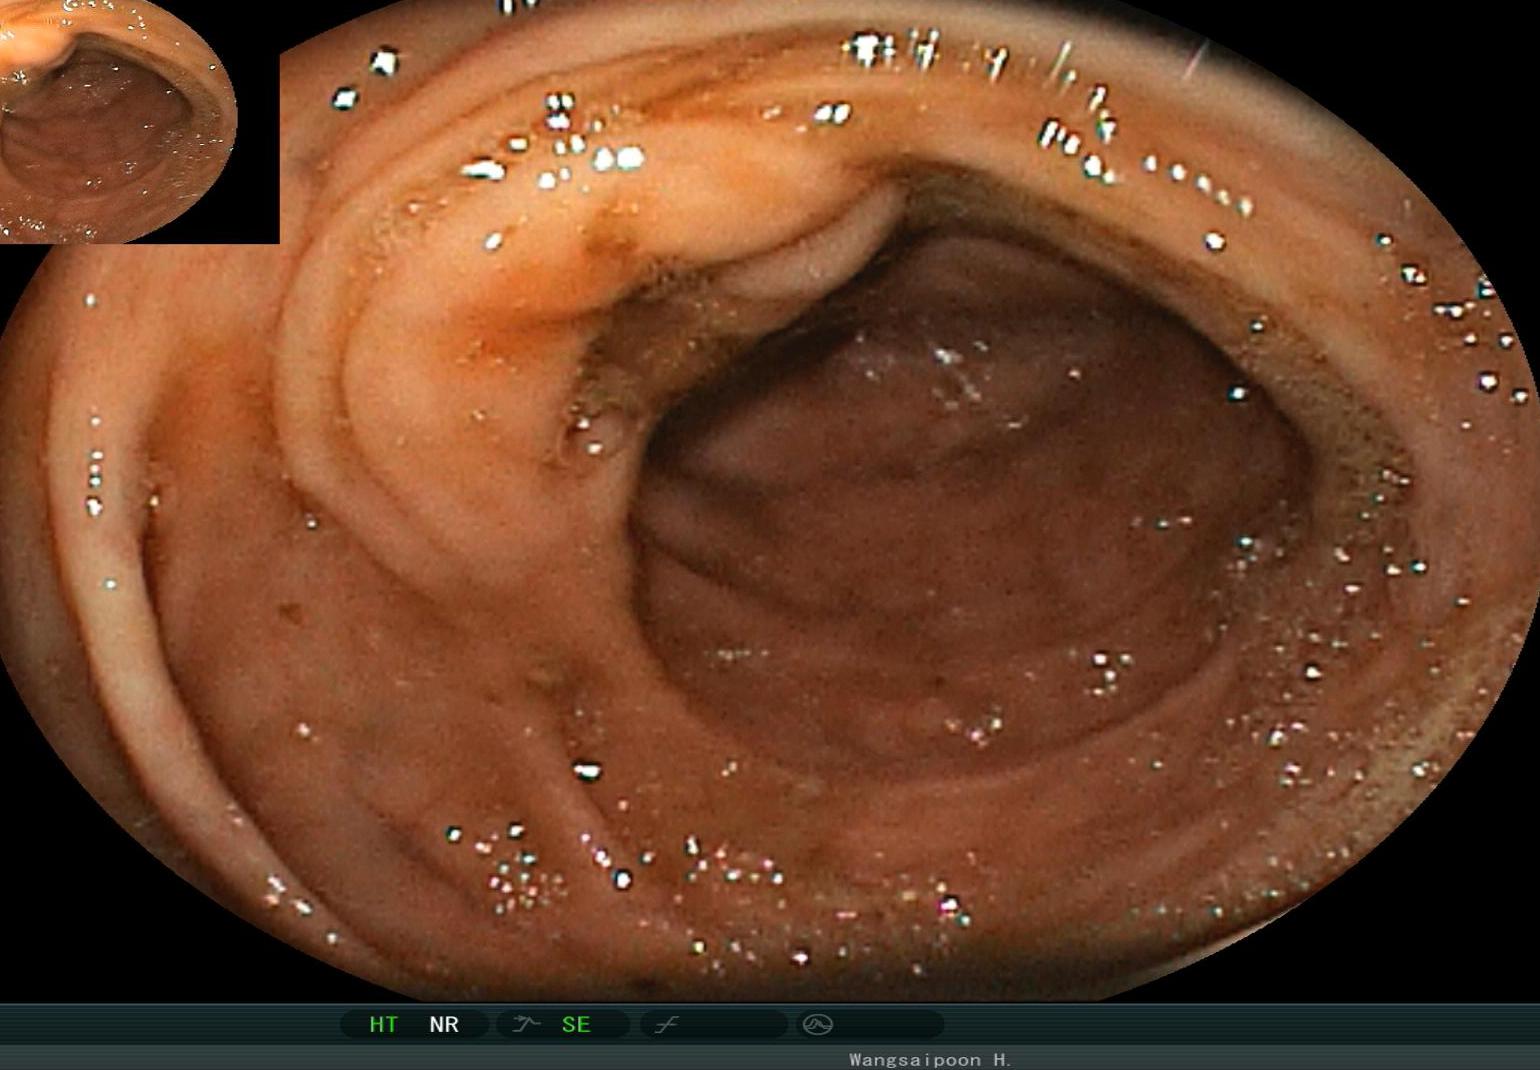
Task: Click the HT status indicator
Action: point(383,1025)
